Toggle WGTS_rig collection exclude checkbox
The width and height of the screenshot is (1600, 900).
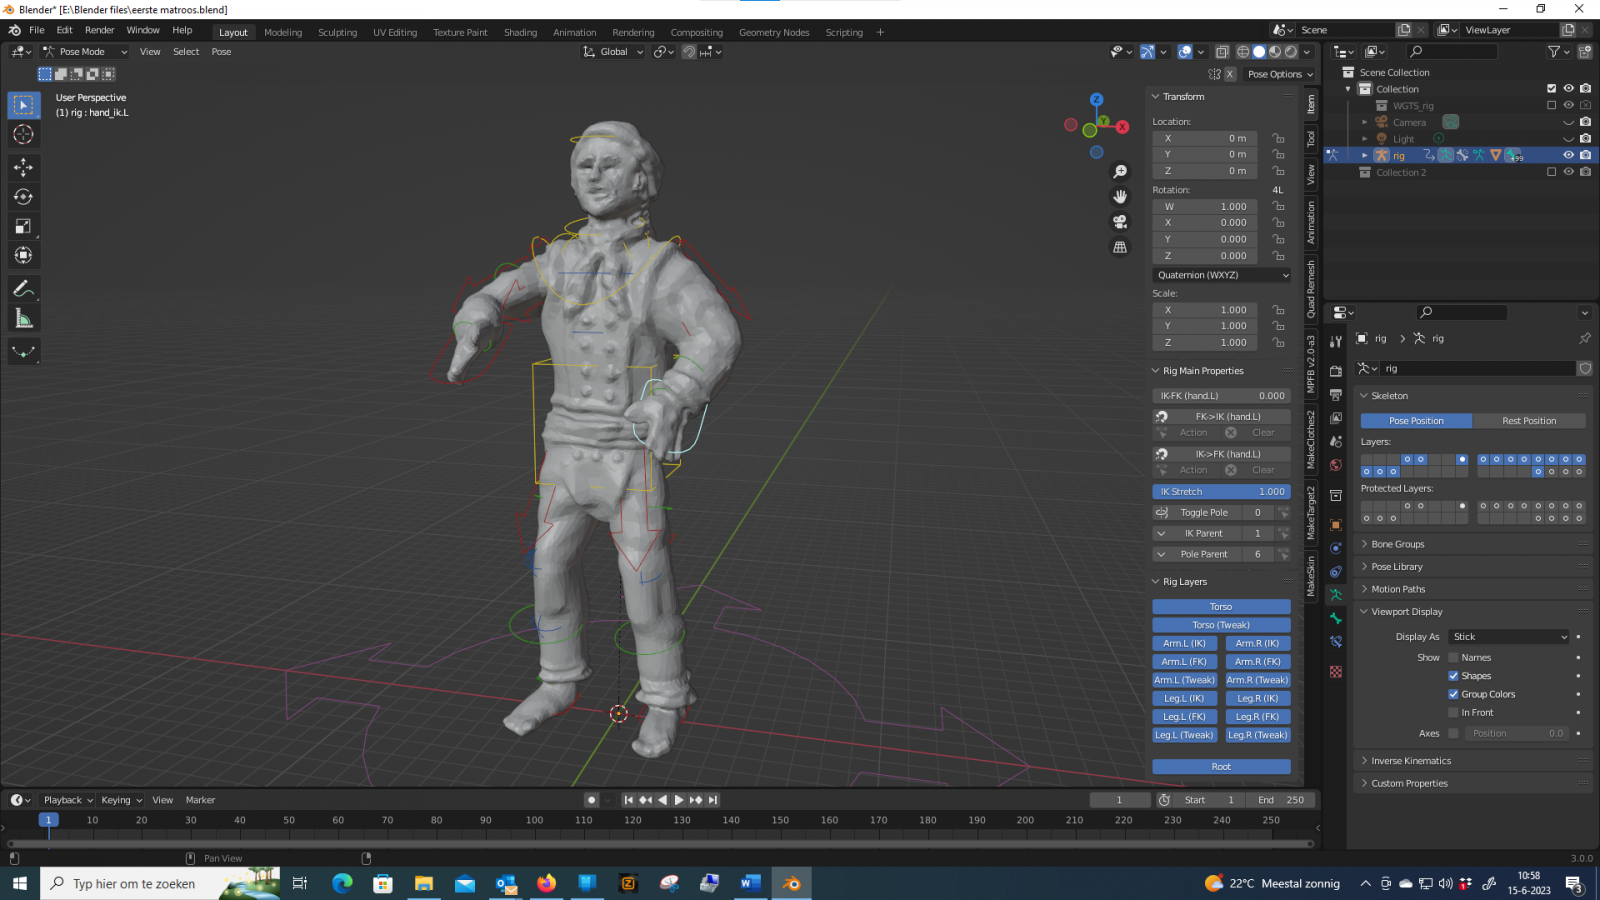(x=1552, y=105)
